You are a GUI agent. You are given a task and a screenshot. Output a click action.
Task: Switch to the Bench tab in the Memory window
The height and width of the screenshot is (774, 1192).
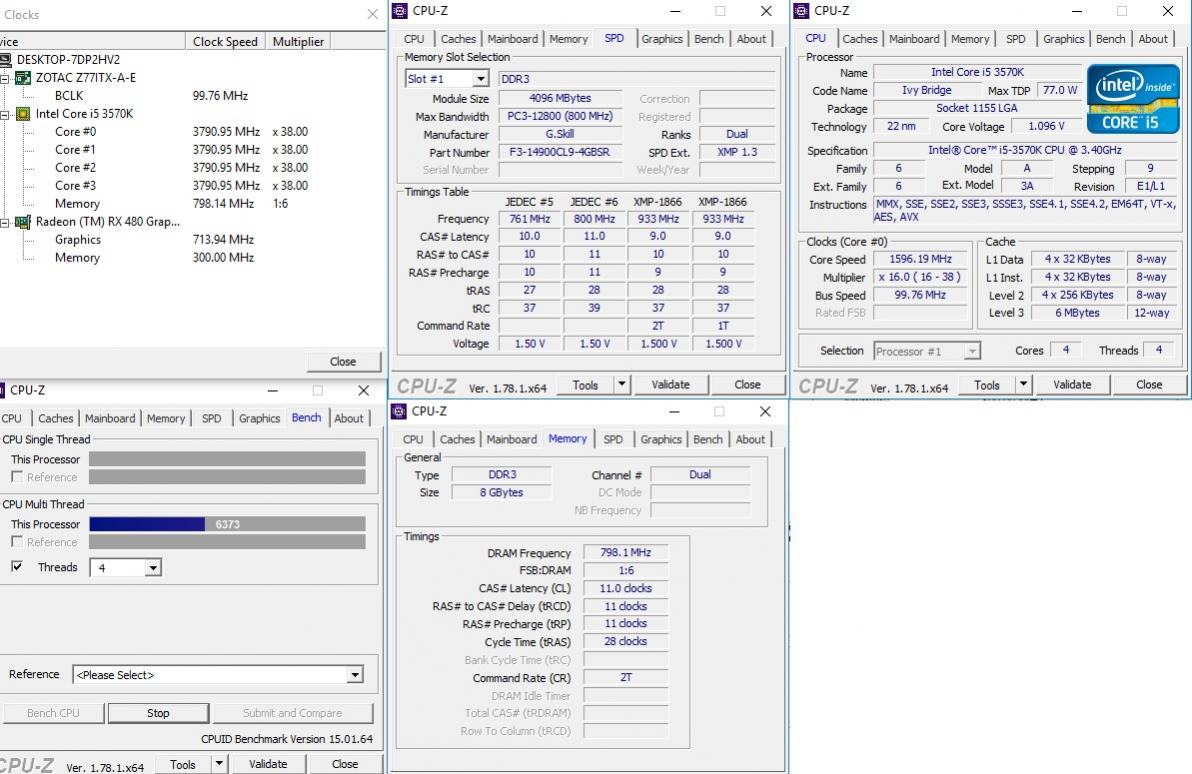[708, 439]
